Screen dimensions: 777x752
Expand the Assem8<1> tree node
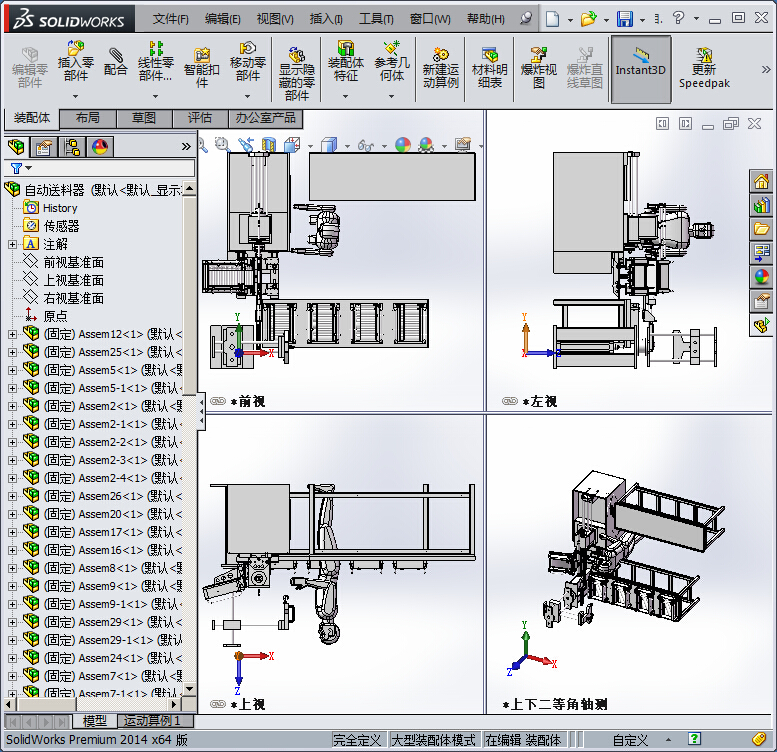click(12, 568)
